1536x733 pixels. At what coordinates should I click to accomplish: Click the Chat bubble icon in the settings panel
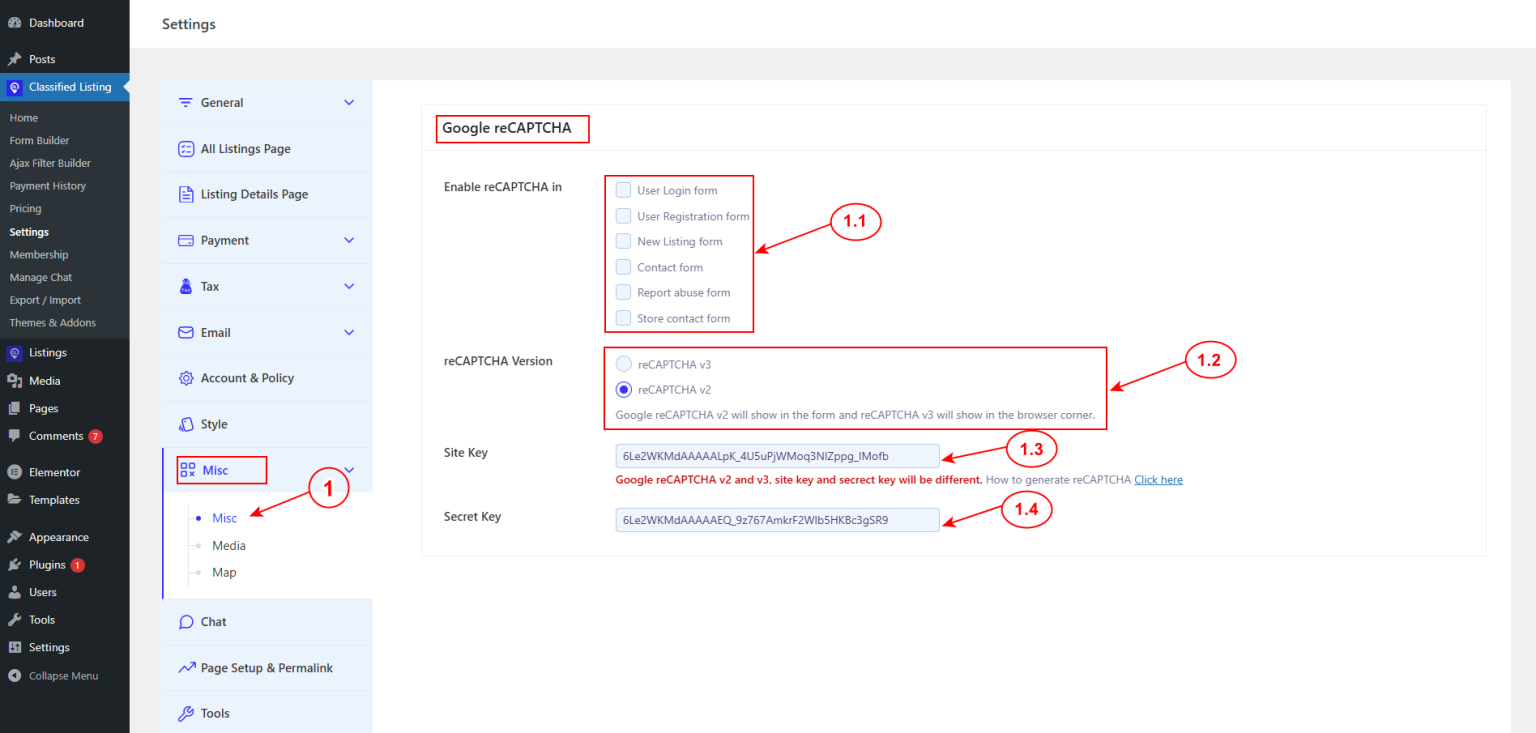(x=186, y=621)
